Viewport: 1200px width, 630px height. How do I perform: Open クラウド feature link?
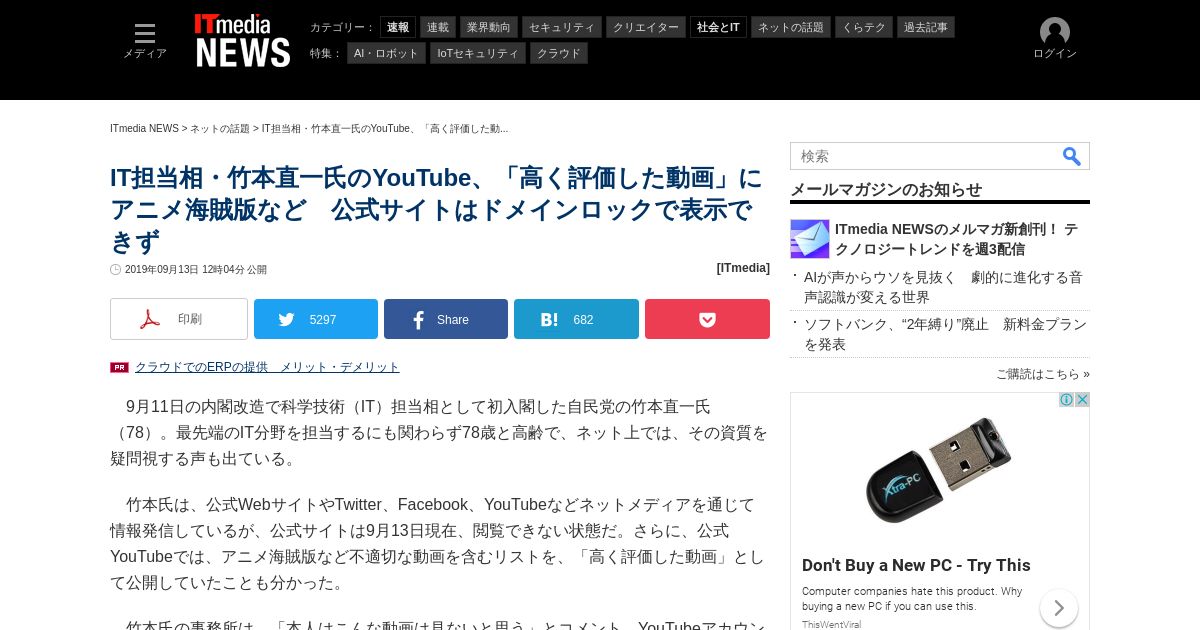[x=559, y=53]
